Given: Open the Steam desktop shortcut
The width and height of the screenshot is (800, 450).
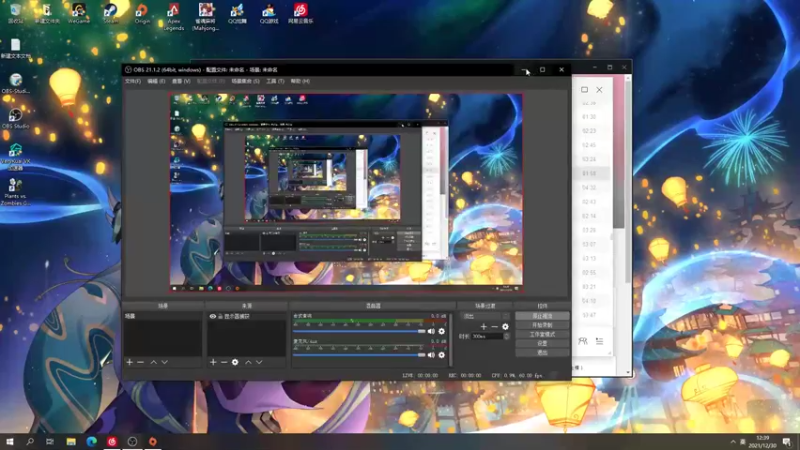Looking at the screenshot, I should 110,13.
